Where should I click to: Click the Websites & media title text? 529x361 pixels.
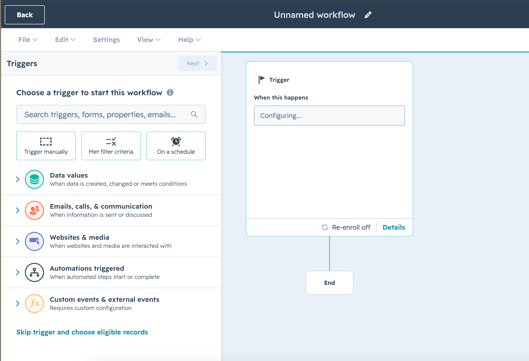pyautogui.click(x=79, y=238)
